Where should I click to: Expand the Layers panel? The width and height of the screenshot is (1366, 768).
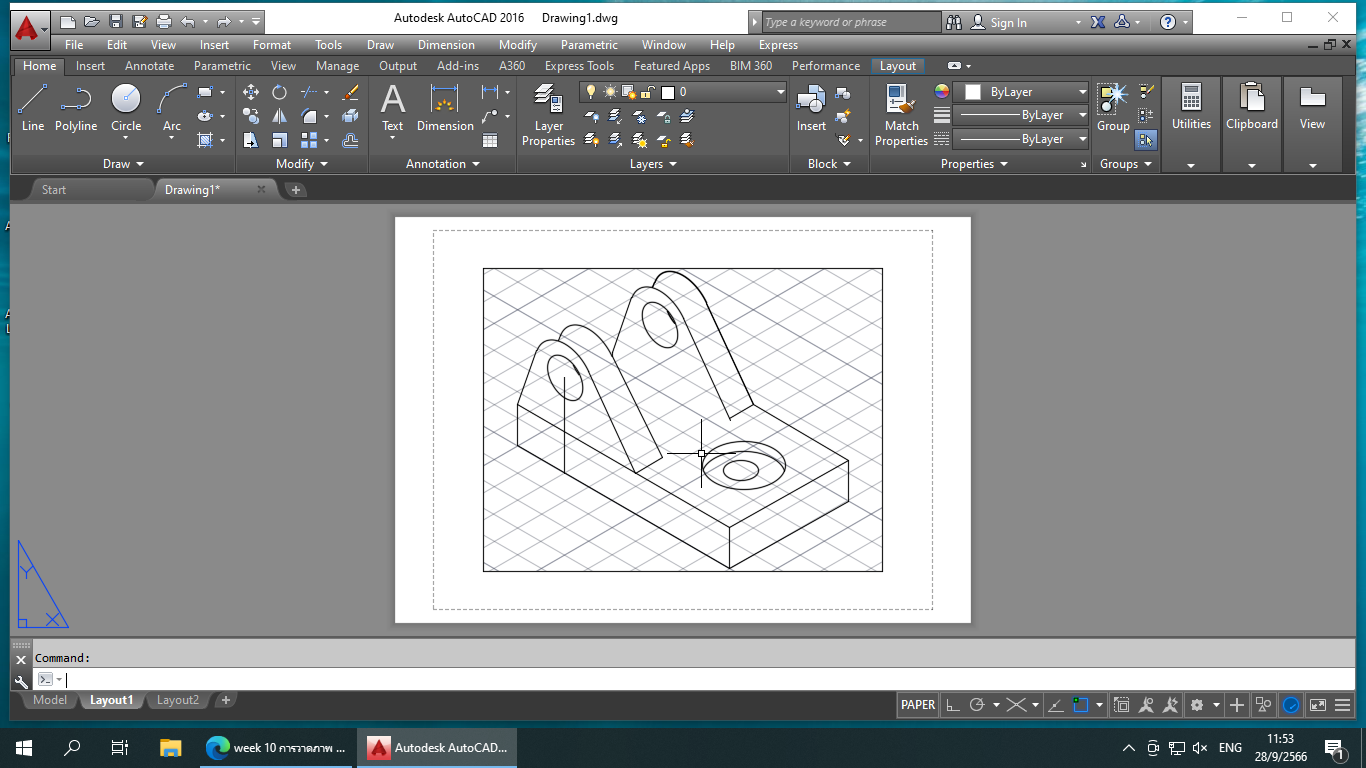(x=653, y=164)
